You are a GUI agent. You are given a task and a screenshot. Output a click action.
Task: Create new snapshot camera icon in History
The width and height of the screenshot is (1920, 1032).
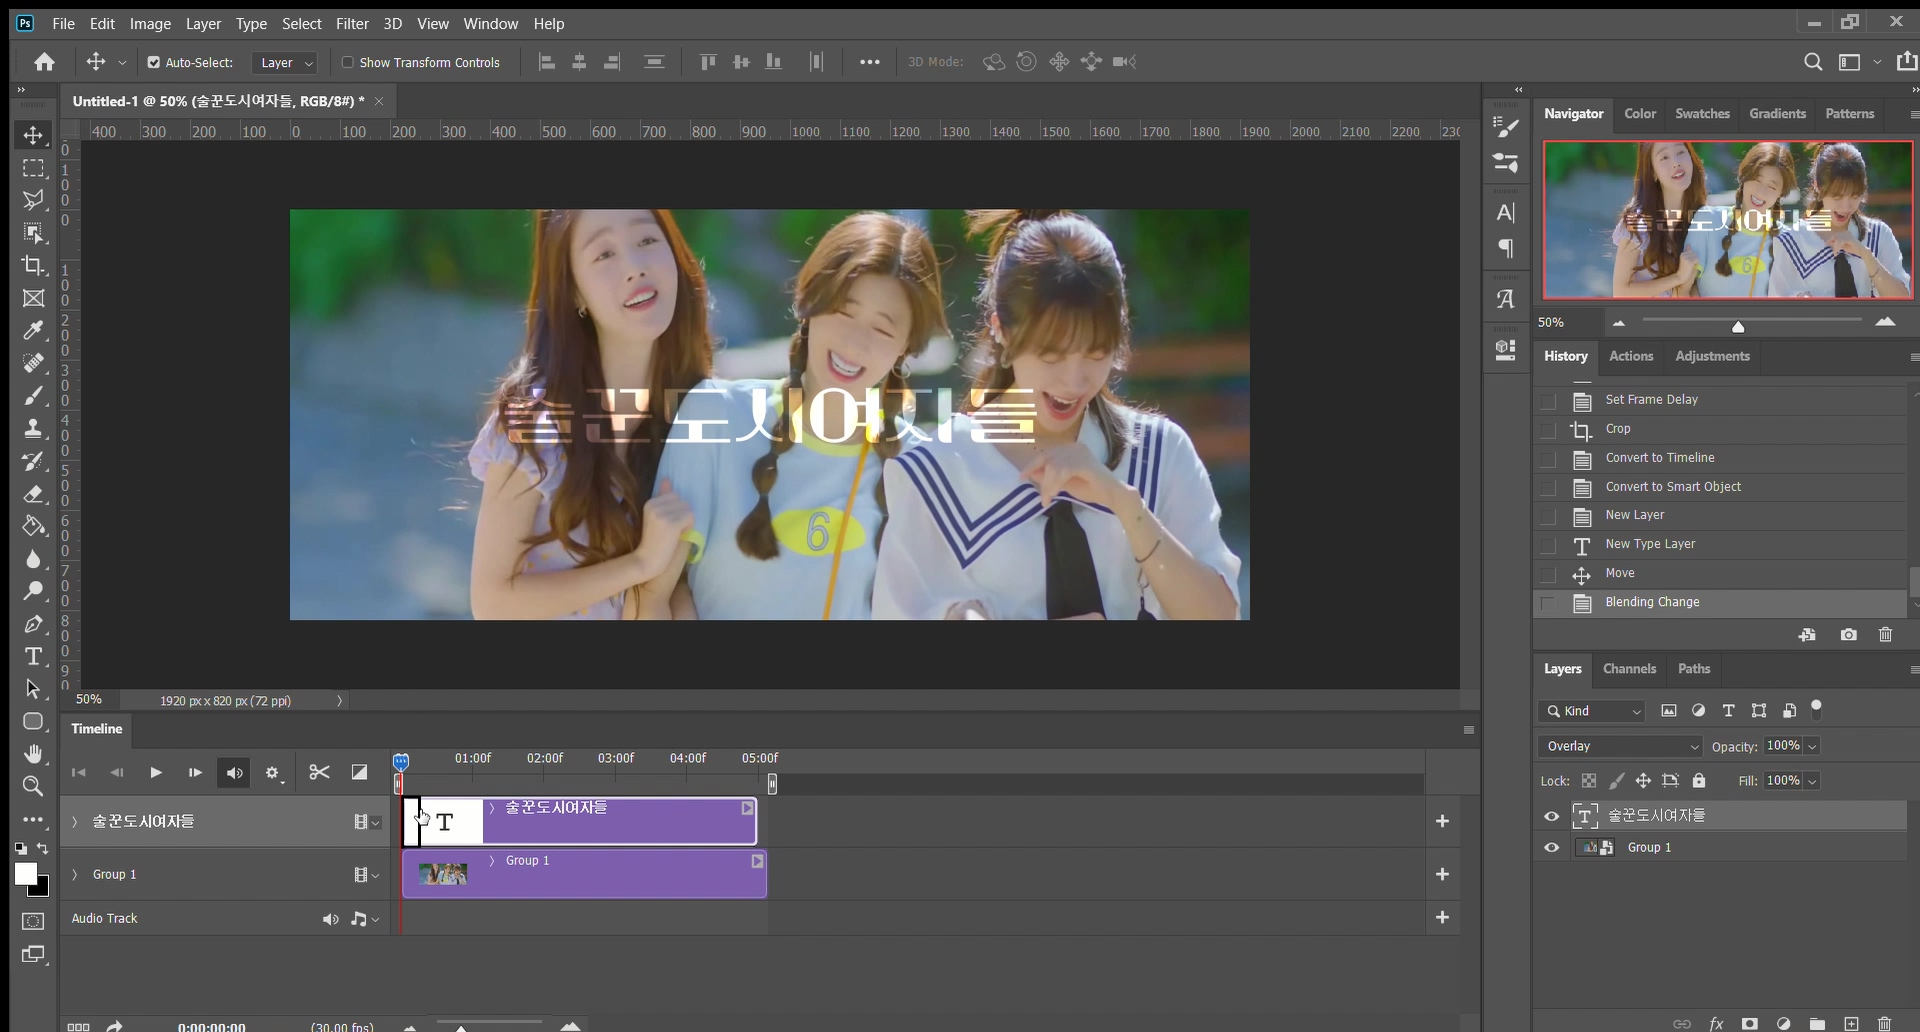click(x=1849, y=635)
